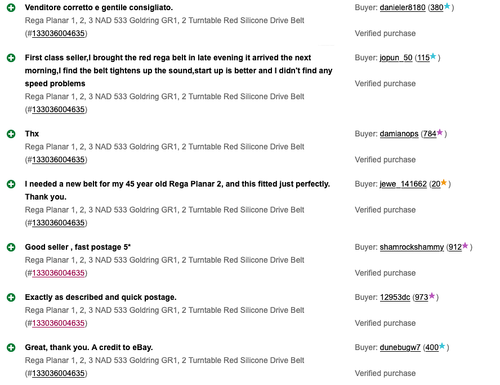Screen dimensions: 500x385
Task: Open dunebugw7 buyer profile link
Action: pos(400,348)
